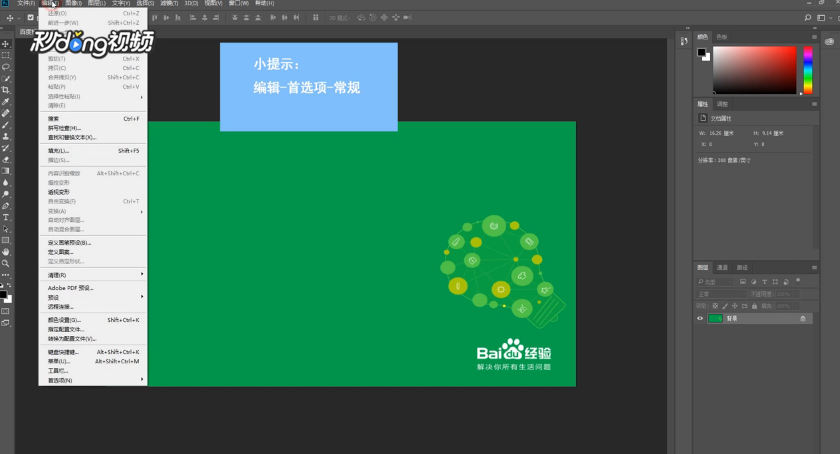Screen dimensions: 840x454
Task: Click the toolbox foreground color swatch
Action: [3, 295]
